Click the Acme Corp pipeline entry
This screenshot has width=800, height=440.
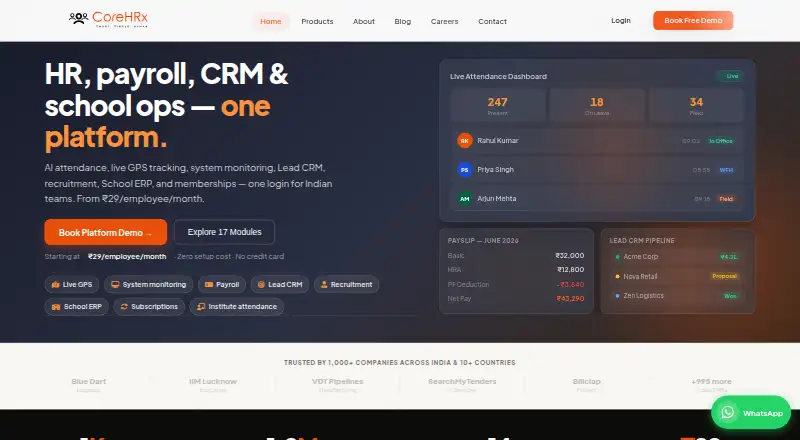[677, 257]
